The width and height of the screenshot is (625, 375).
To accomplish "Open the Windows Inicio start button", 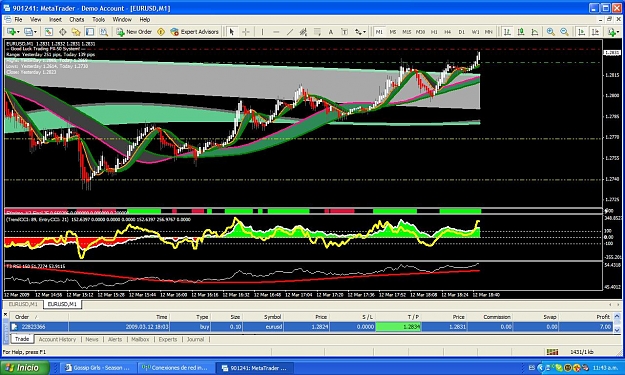I will point(25,367).
